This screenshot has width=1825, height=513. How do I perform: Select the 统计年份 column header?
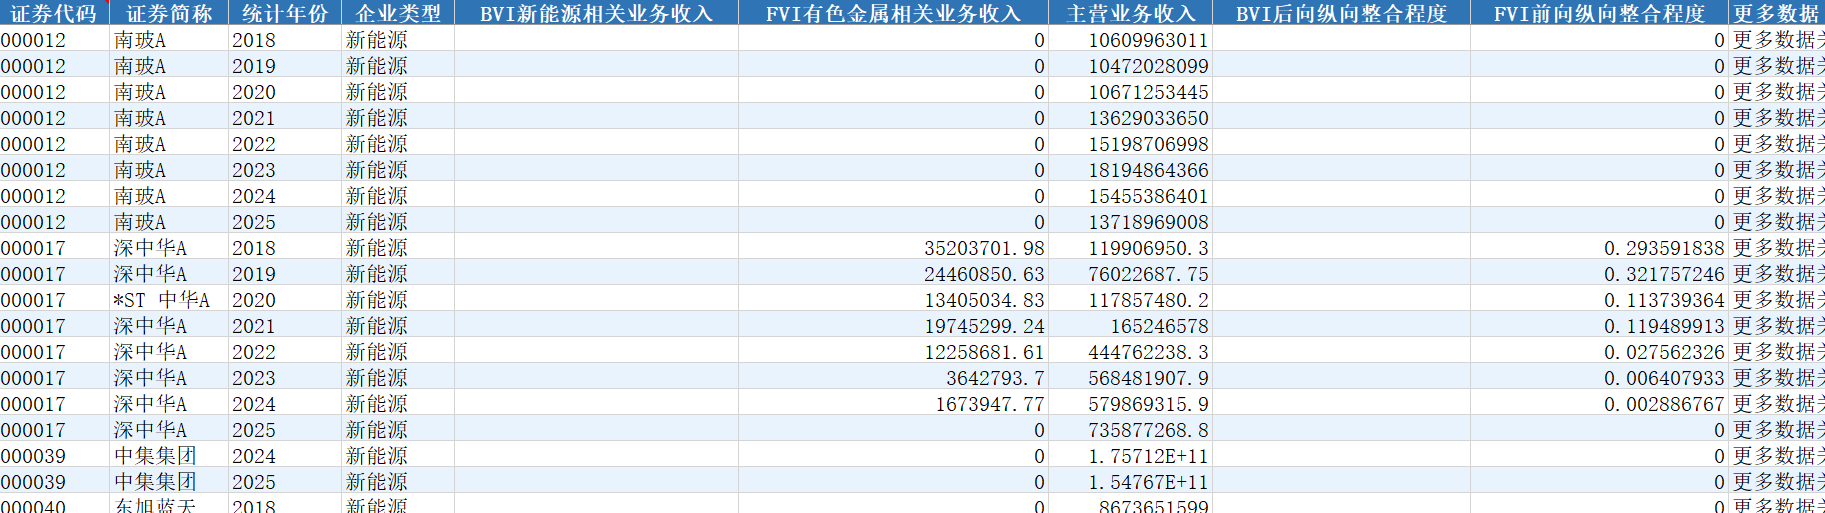[x=285, y=13]
